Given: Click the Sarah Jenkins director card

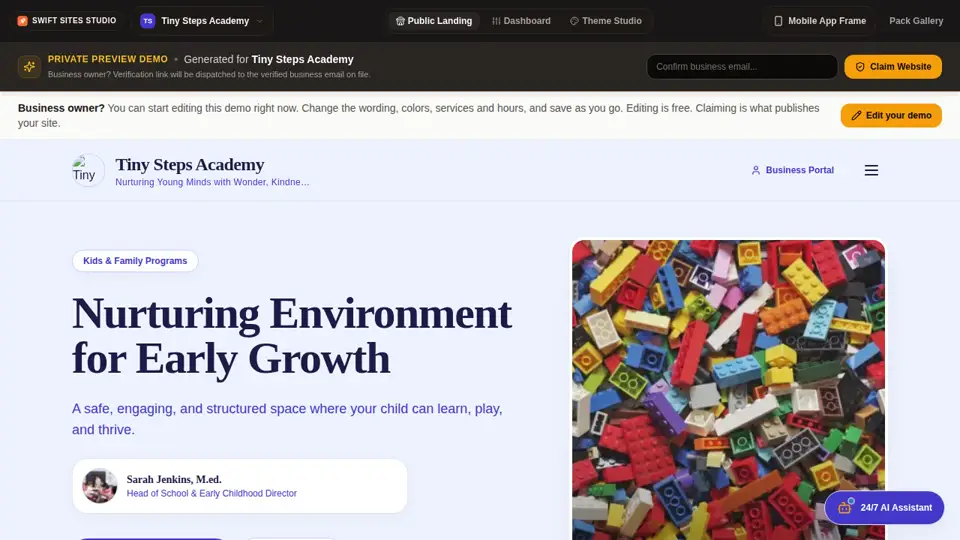Looking at the screenshot, I should [x=239, y=486].
